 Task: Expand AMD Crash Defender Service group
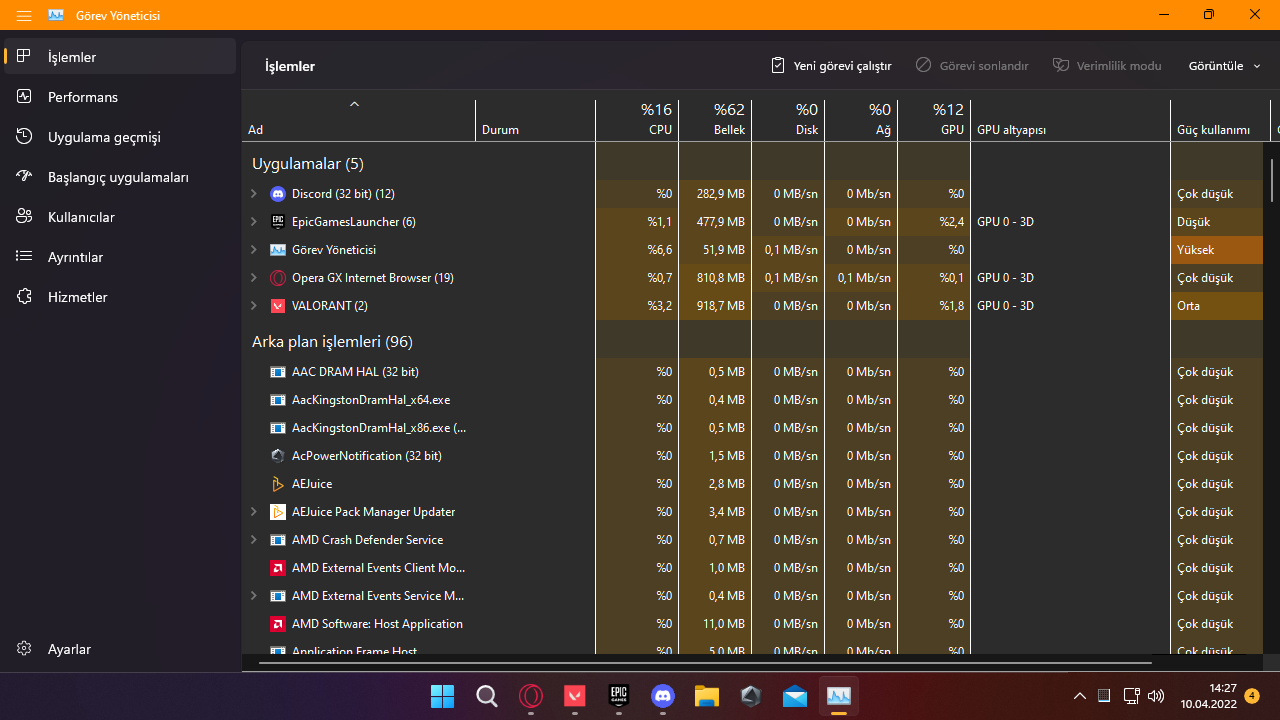254,540
